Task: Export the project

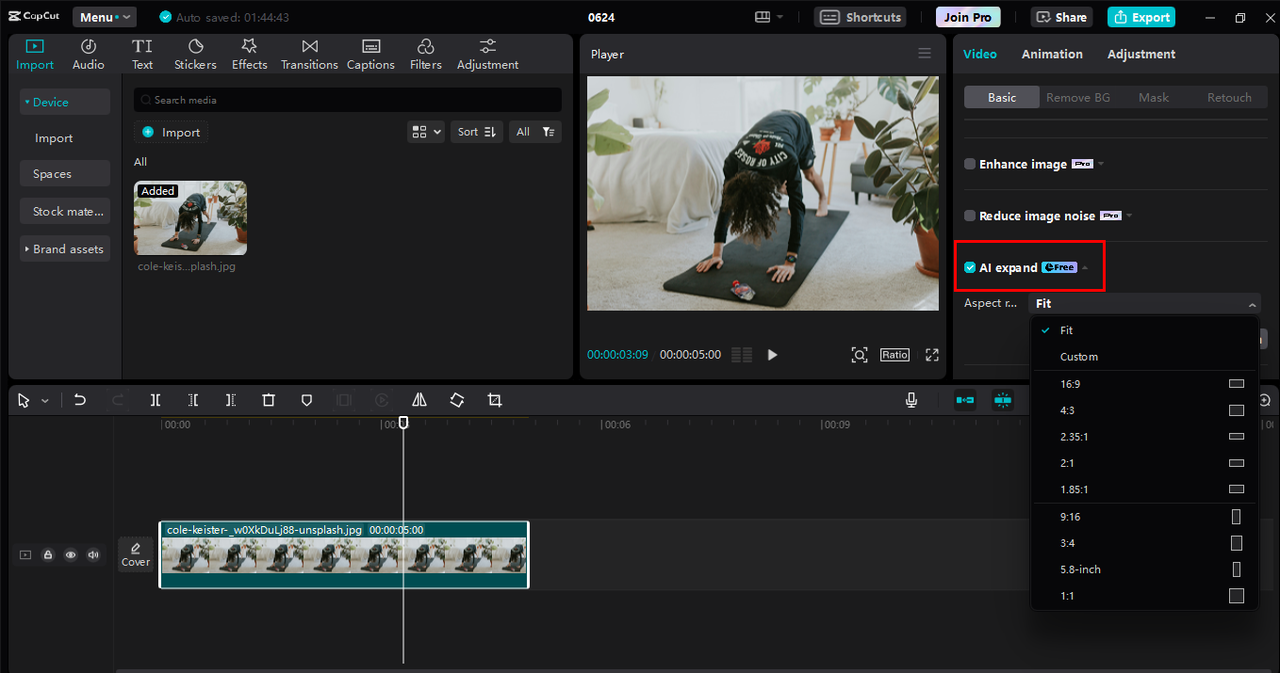Action: pos(1141,17)
